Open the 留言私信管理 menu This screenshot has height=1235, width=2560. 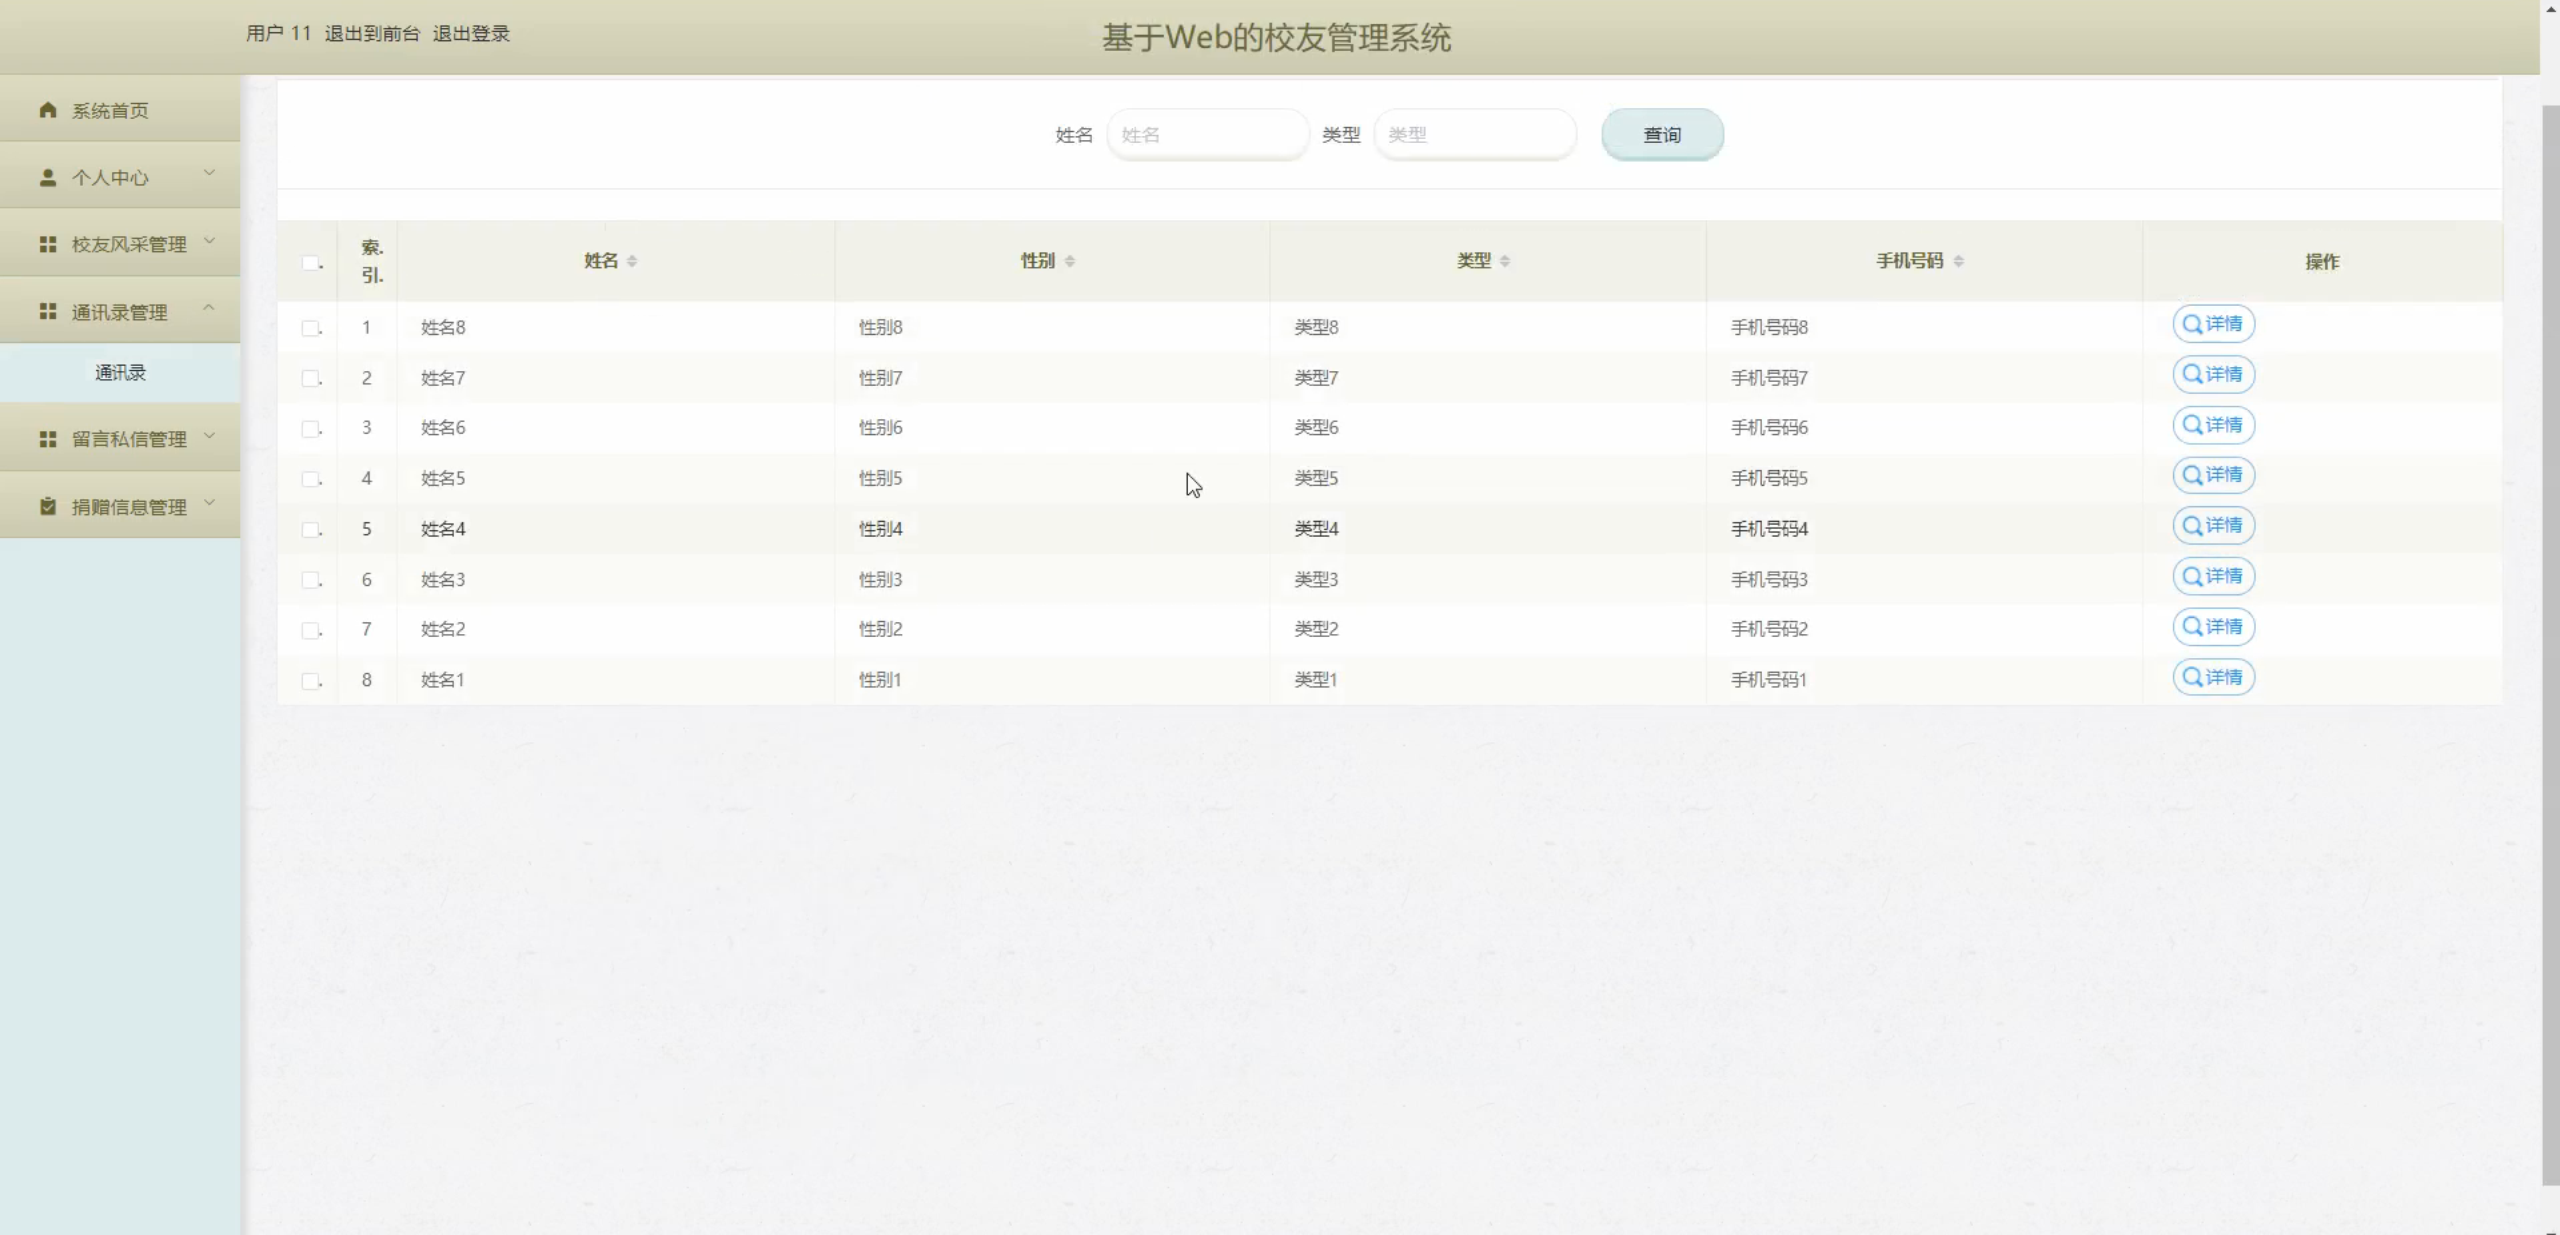coord(128,439)
